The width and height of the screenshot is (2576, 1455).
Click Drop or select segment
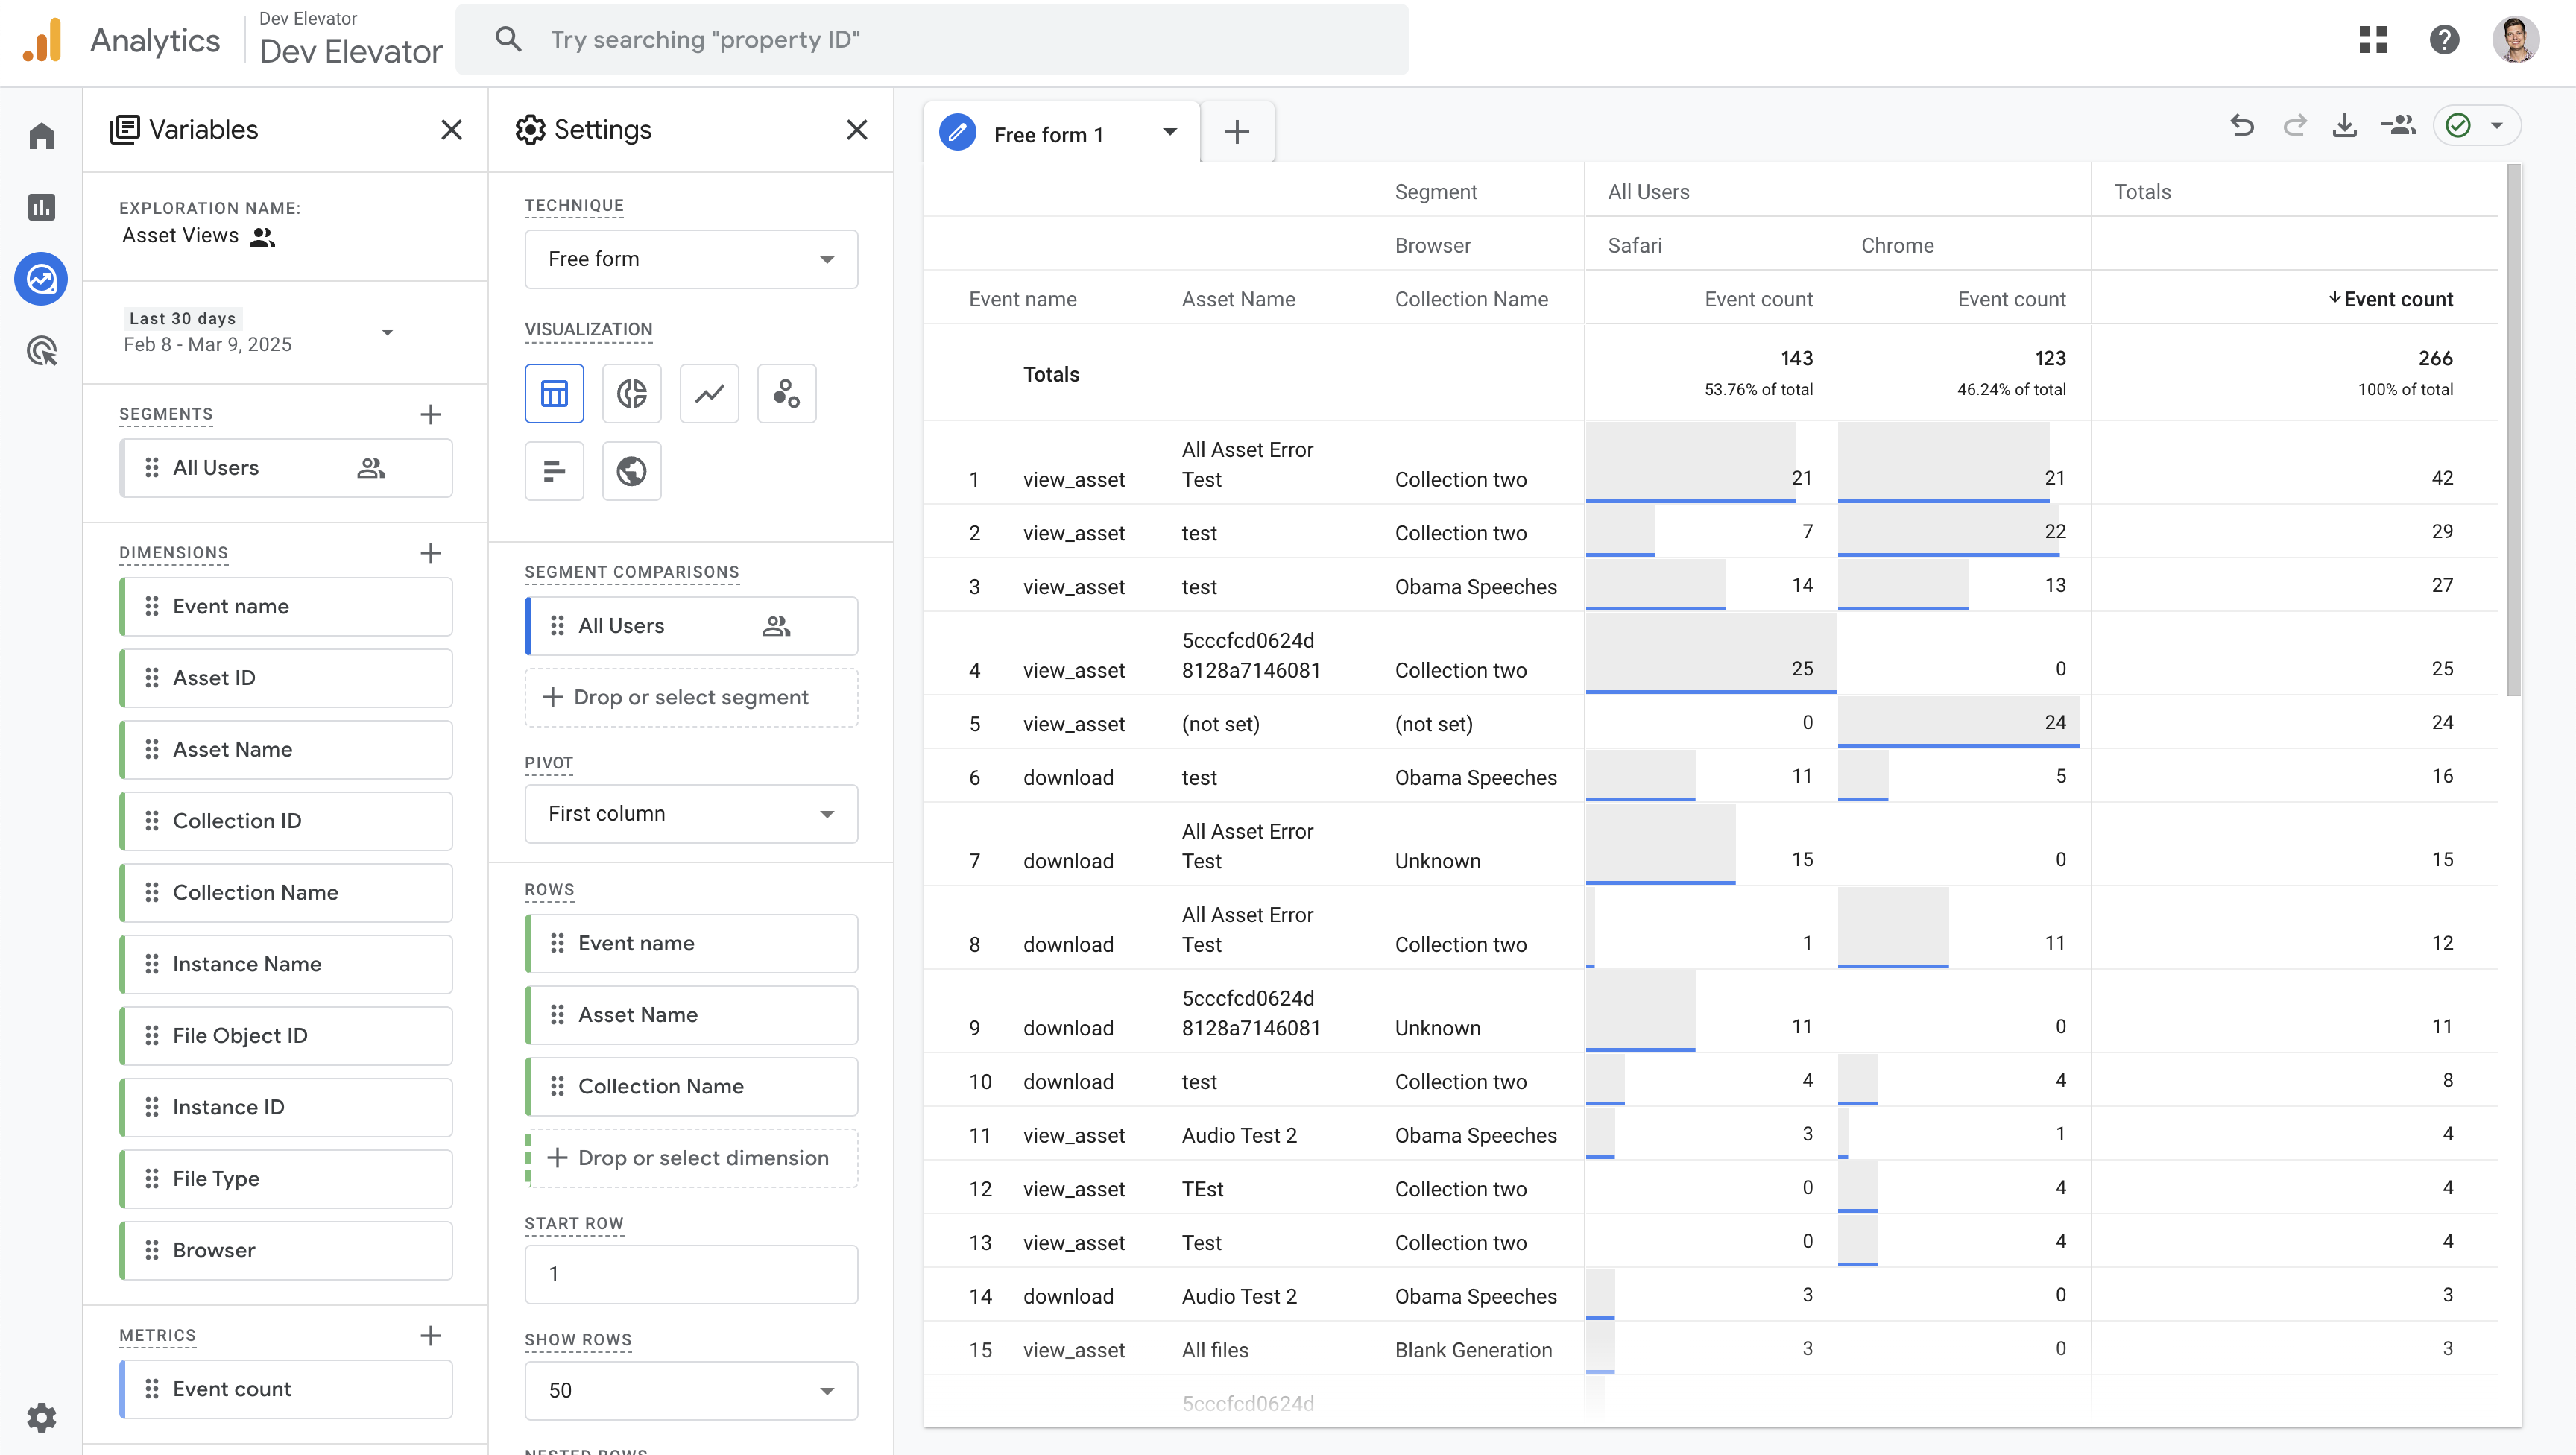691,697
